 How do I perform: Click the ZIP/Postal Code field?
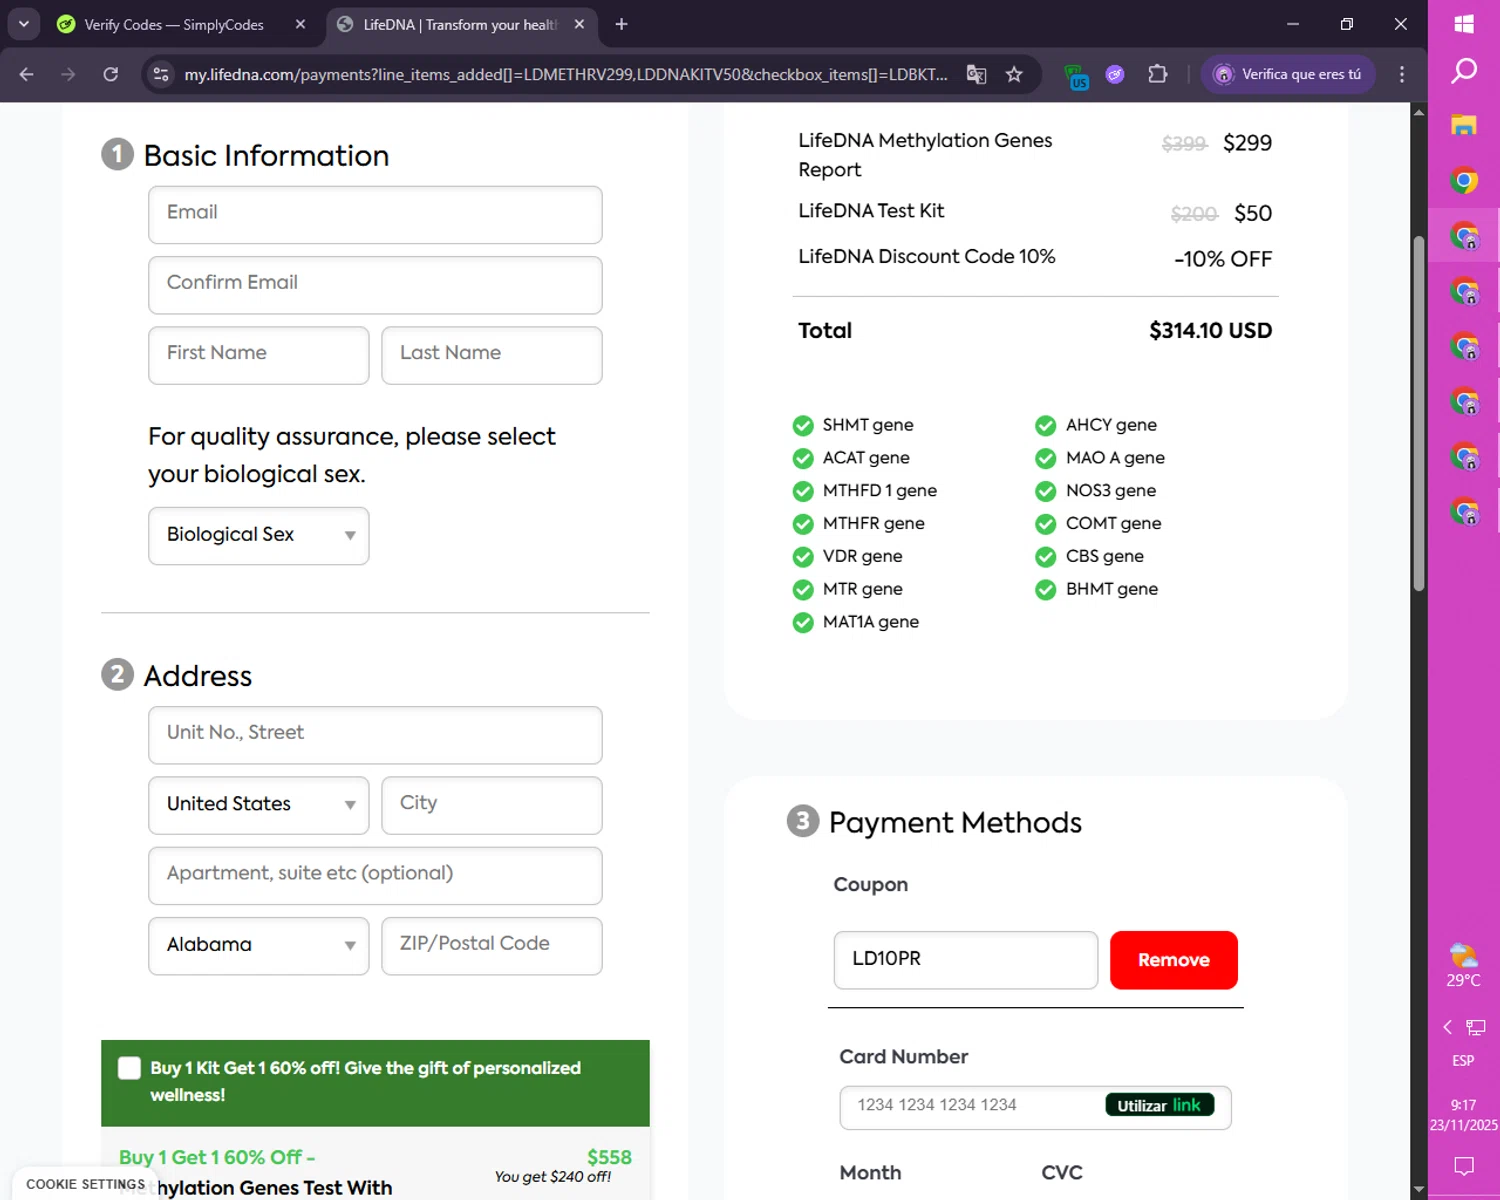[x=492, y=946]
